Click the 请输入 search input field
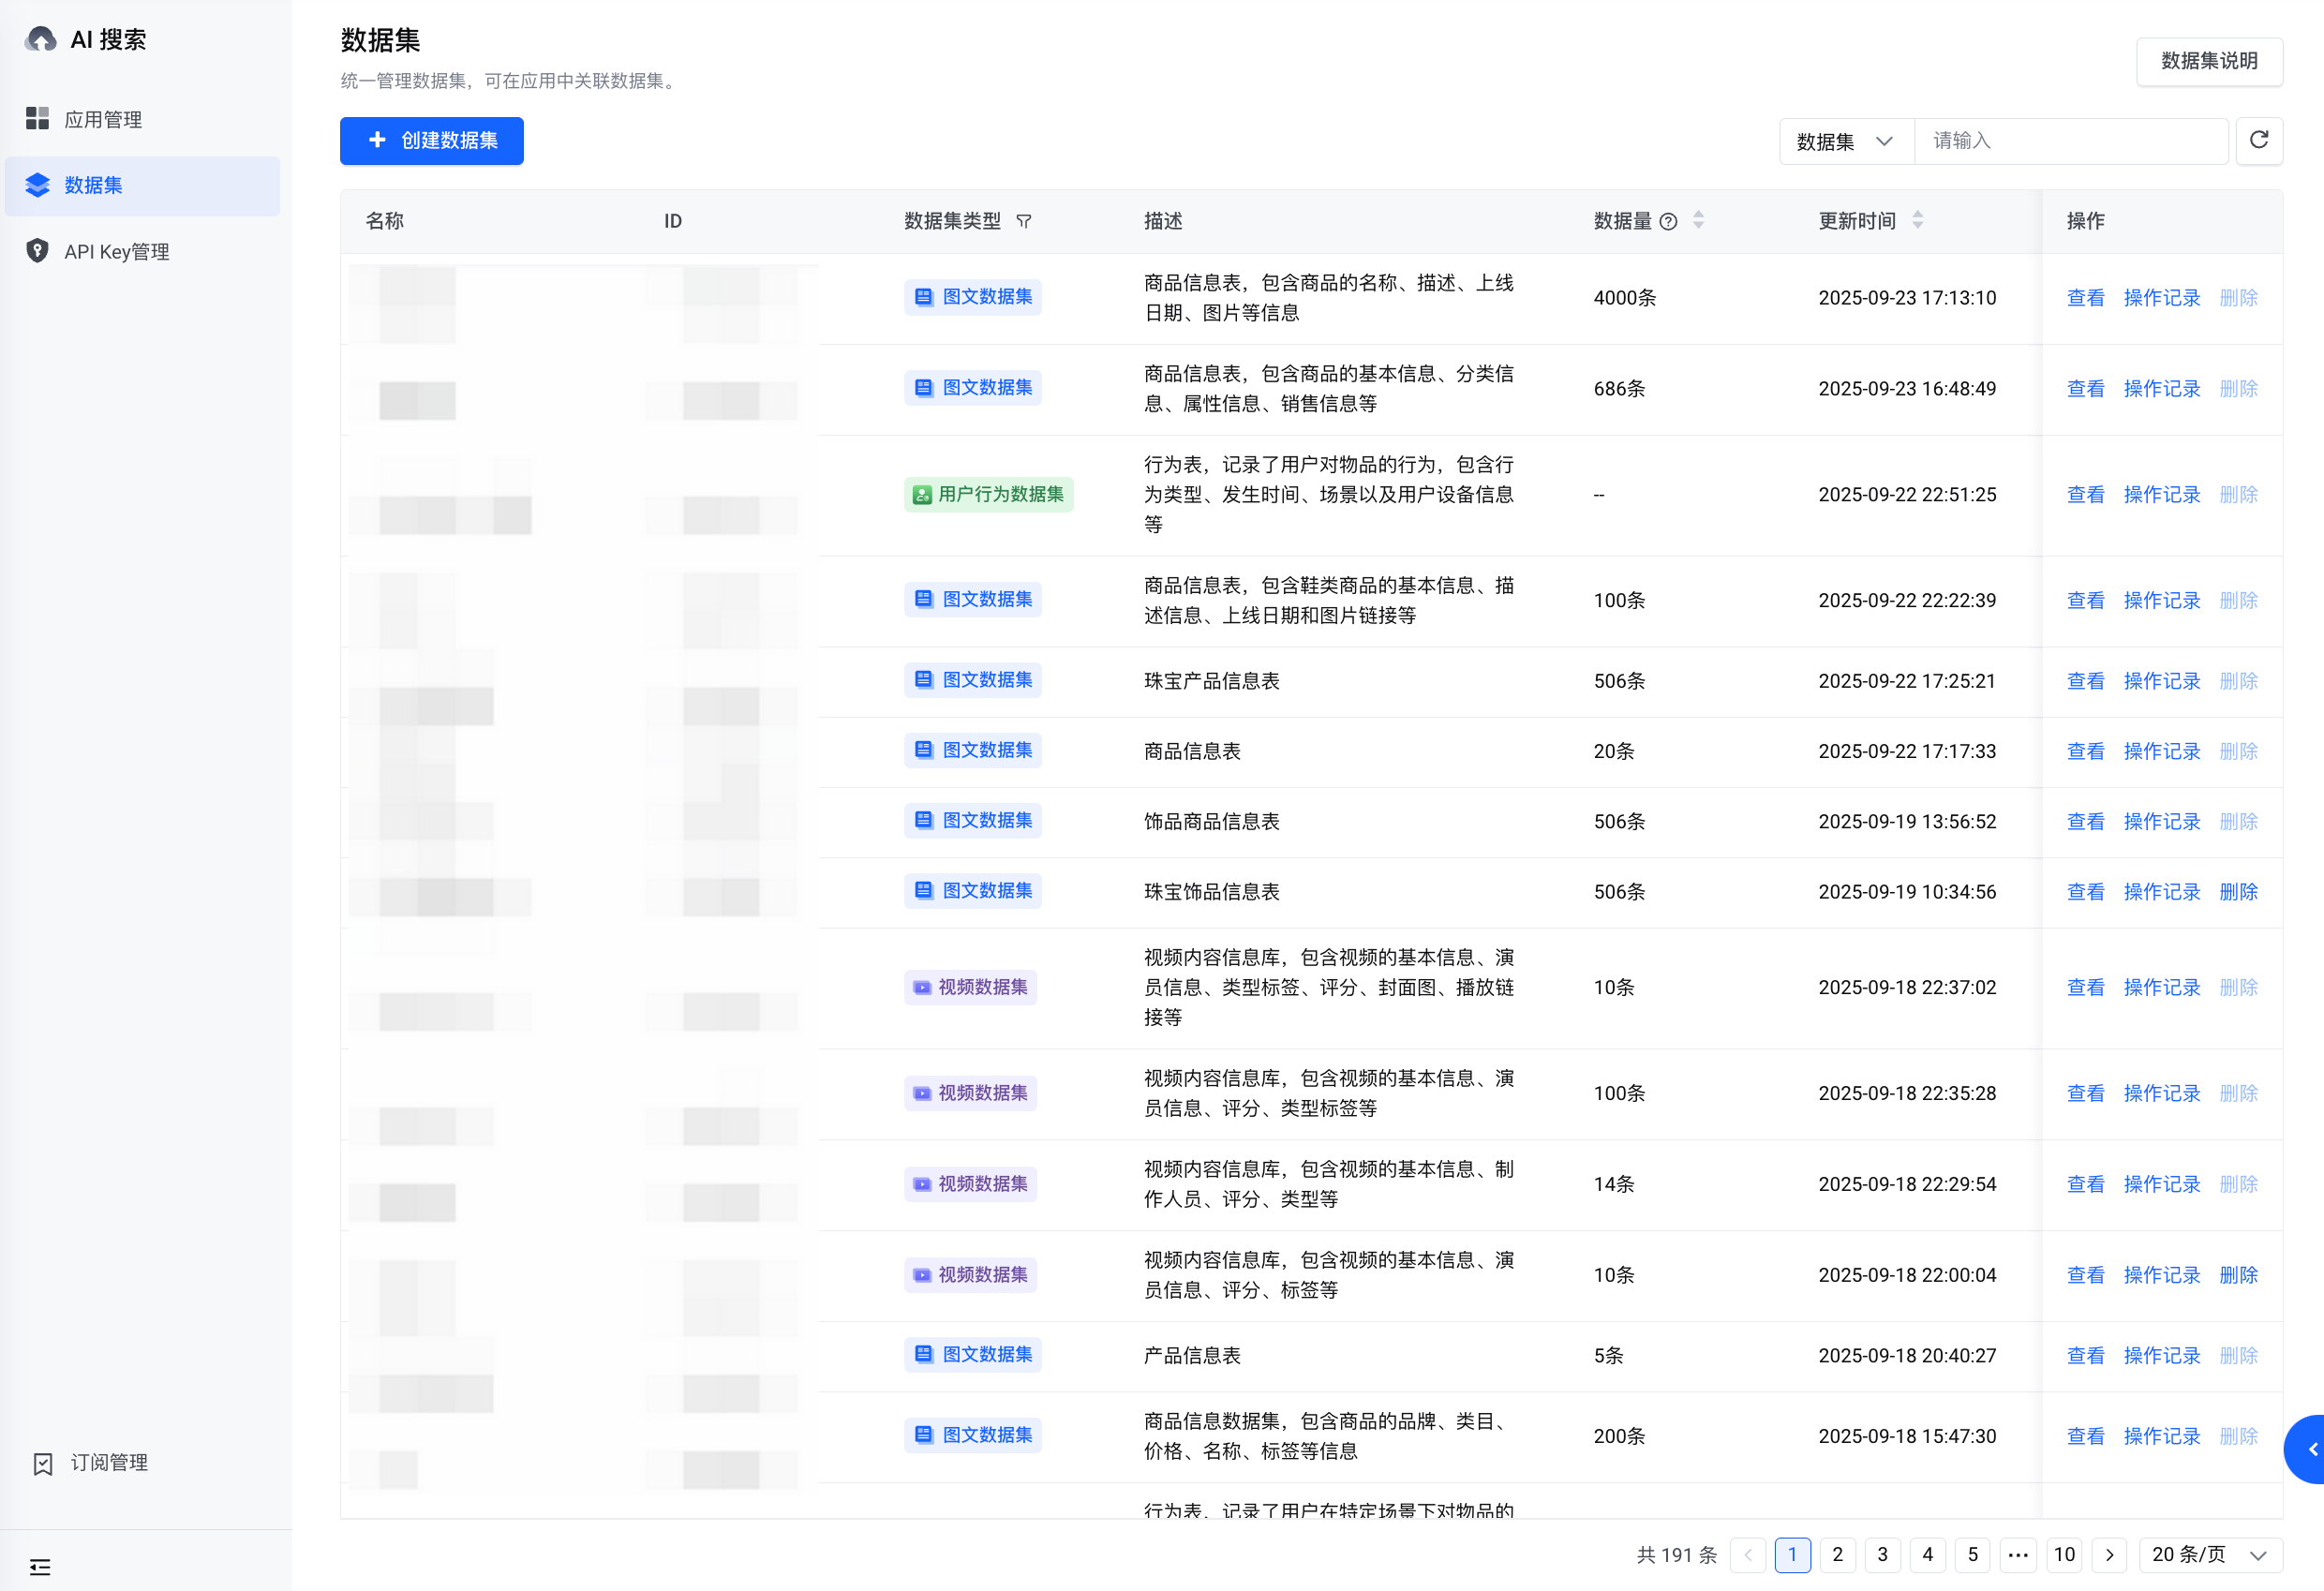Screen dimensions: 2324x1591 (x=2070, y=141)
